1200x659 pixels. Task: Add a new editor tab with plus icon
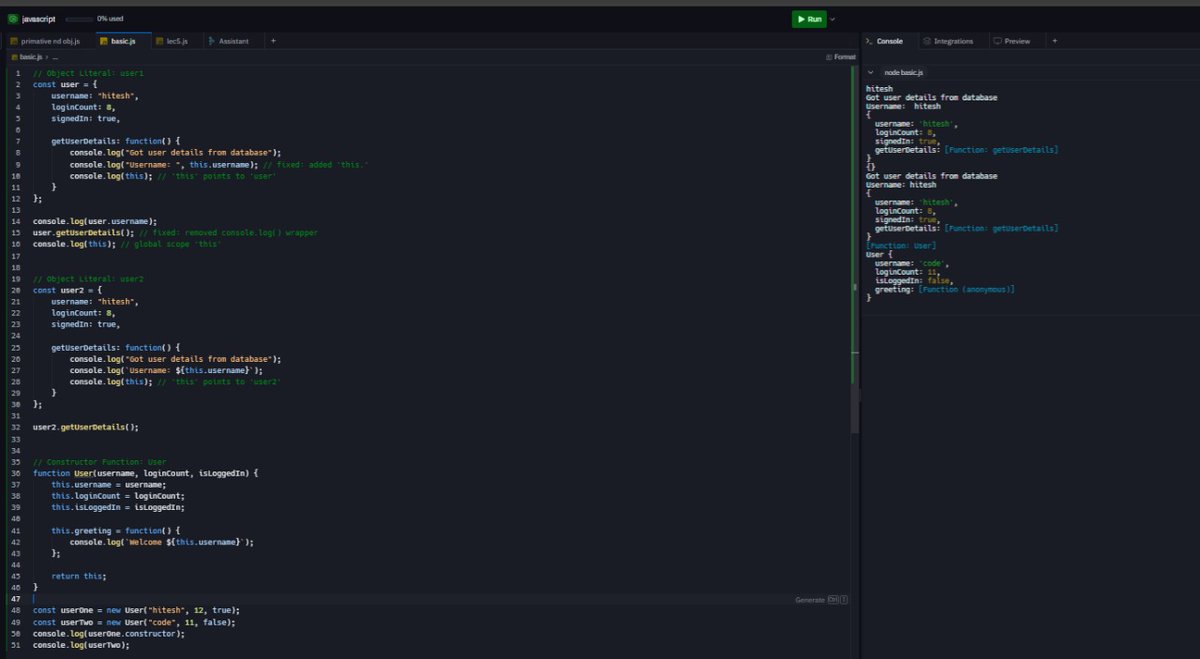coord(273,41)
